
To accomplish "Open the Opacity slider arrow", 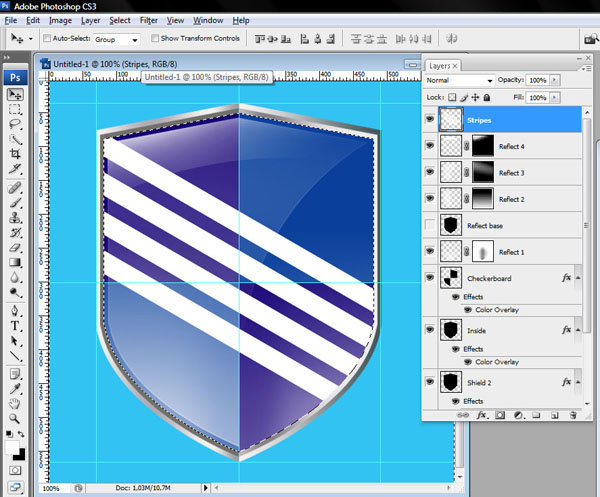I will [554, 80].
